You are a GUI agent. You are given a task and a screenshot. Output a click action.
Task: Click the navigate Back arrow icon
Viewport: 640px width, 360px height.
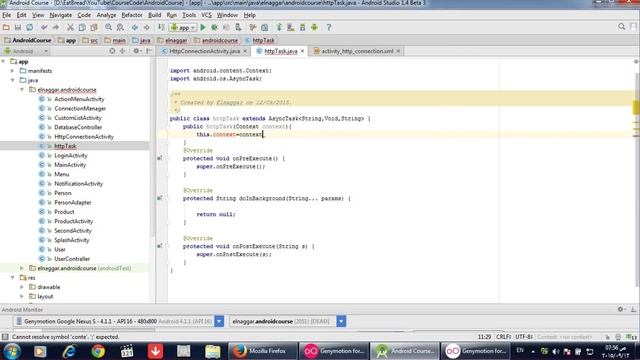135,27
